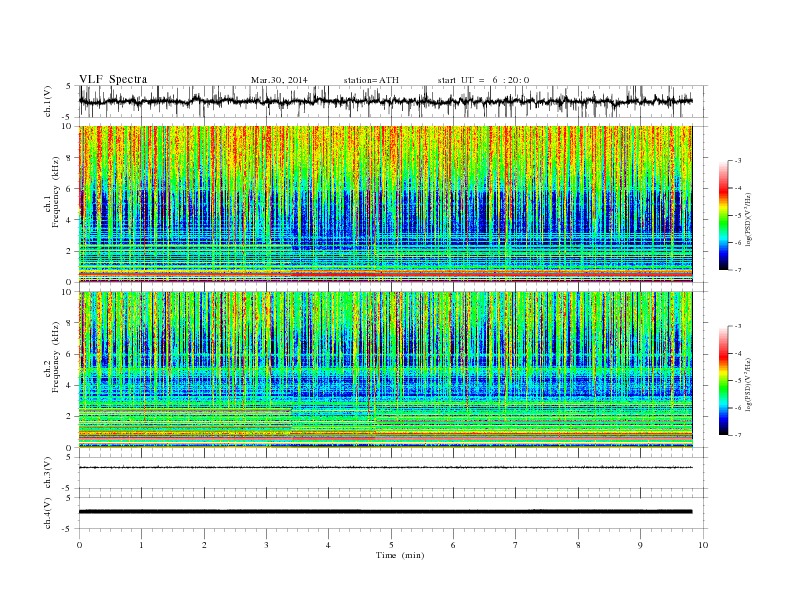Click the '6' kHz tick on ch.2 spectrogram axis

pos(69,354)
